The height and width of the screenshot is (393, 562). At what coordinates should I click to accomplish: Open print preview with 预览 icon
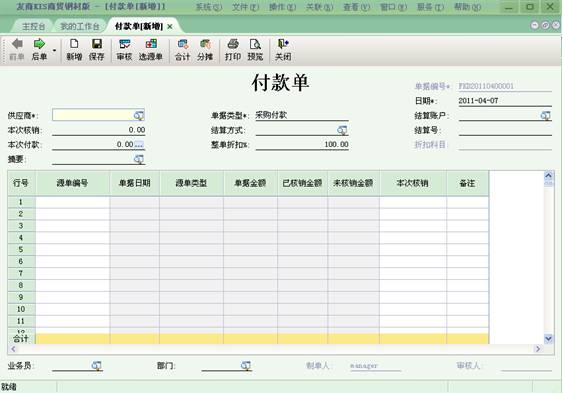(x=255, y=49)
